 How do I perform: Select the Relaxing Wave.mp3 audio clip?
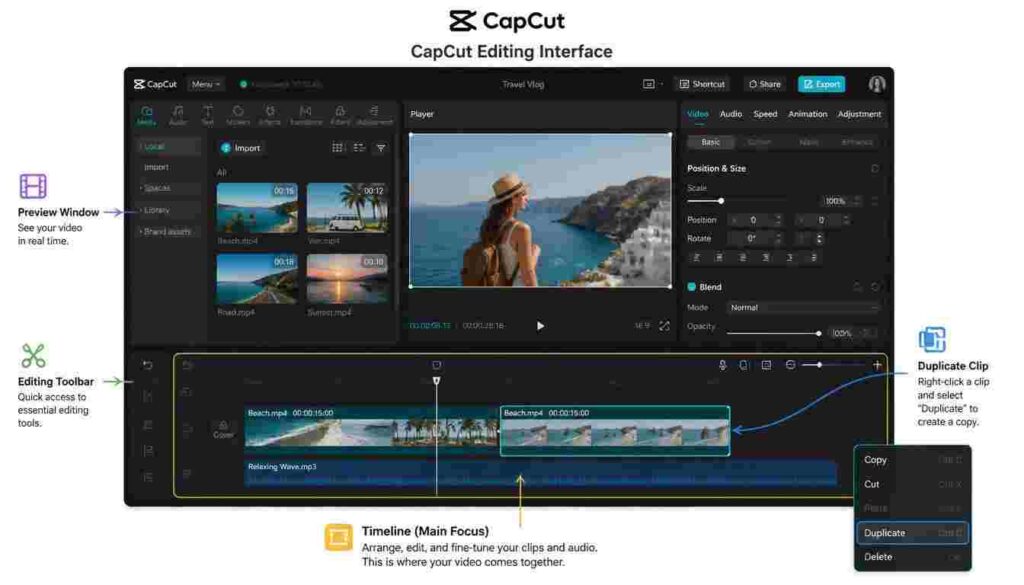(541, 473)
